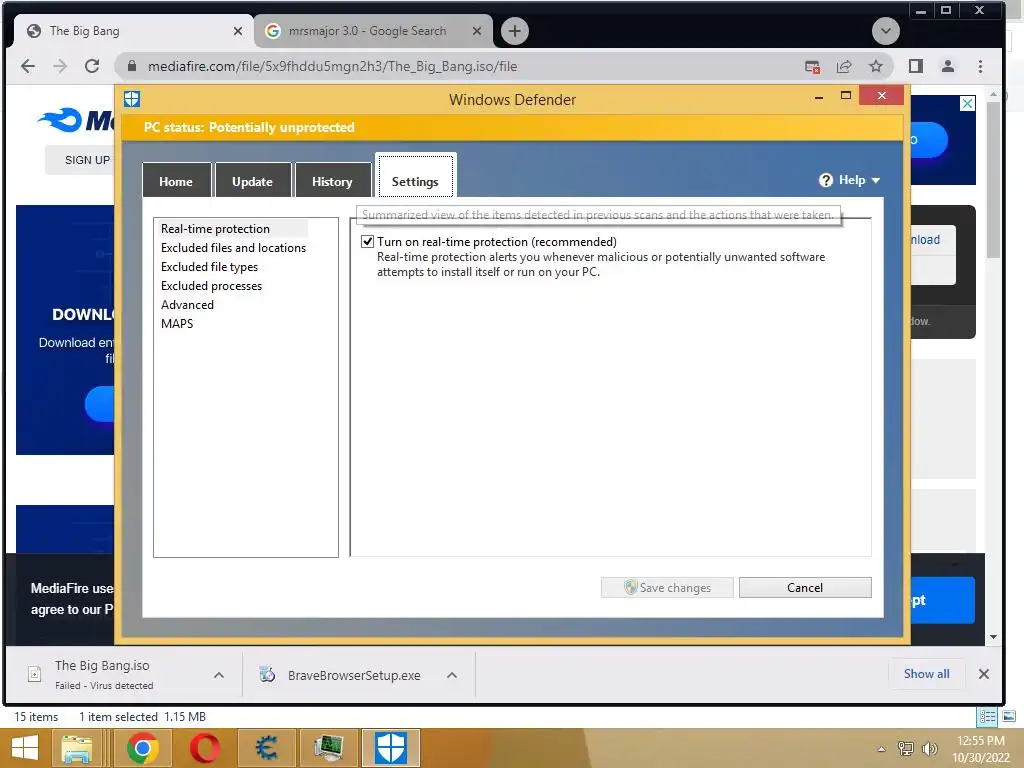1024x768 pixels.
Task: Click Show all downloads
Action: [x=926, y=673]
